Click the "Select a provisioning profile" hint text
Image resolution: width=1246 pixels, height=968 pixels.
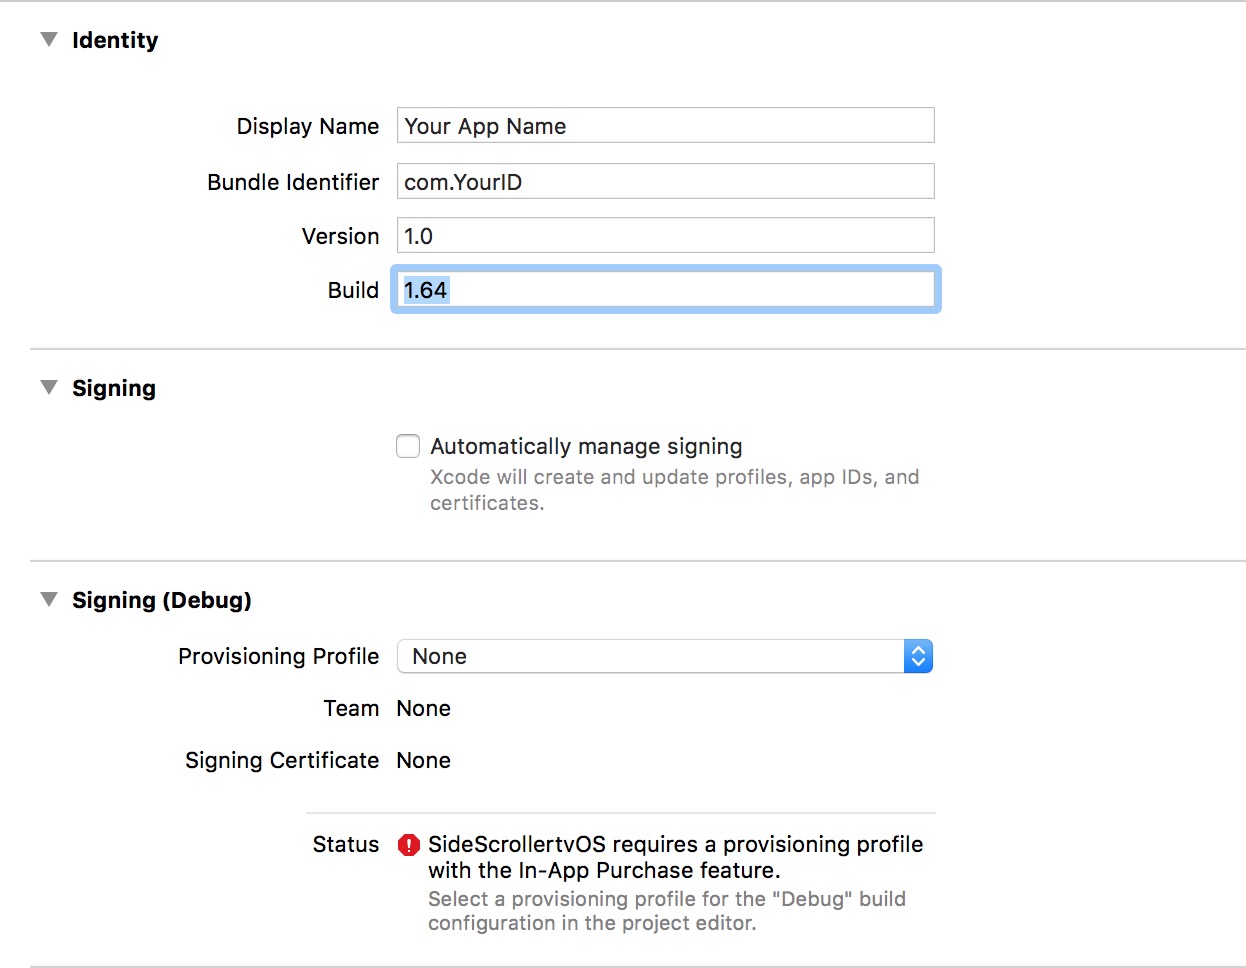(666, 911)
